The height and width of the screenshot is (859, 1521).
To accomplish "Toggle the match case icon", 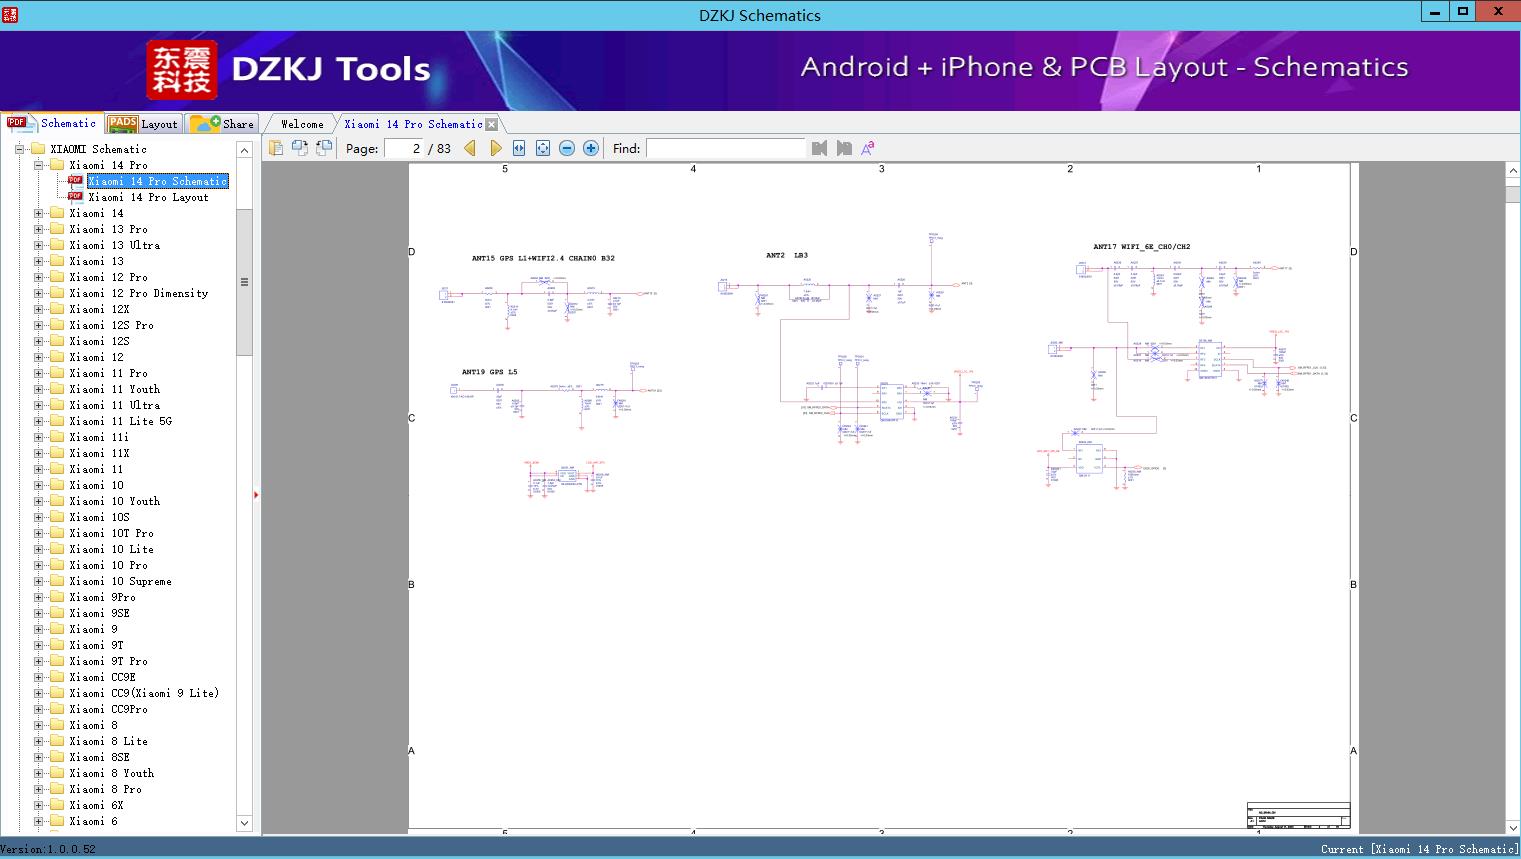I will click(x=868, y=148).
